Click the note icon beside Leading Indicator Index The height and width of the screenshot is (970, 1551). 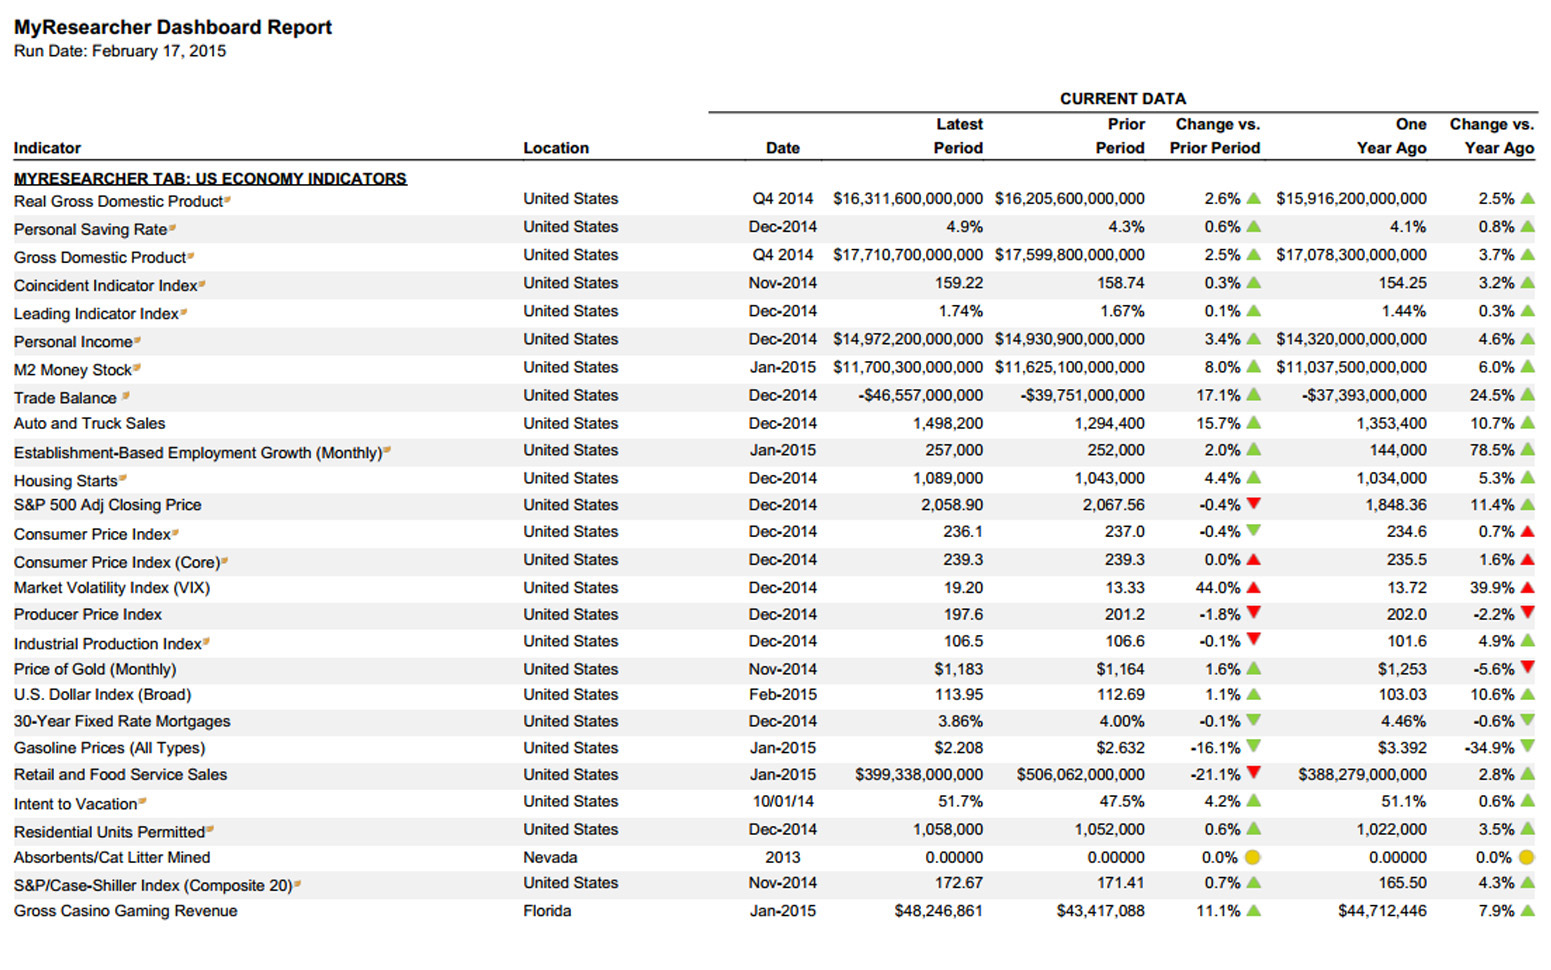click(184, 312)
